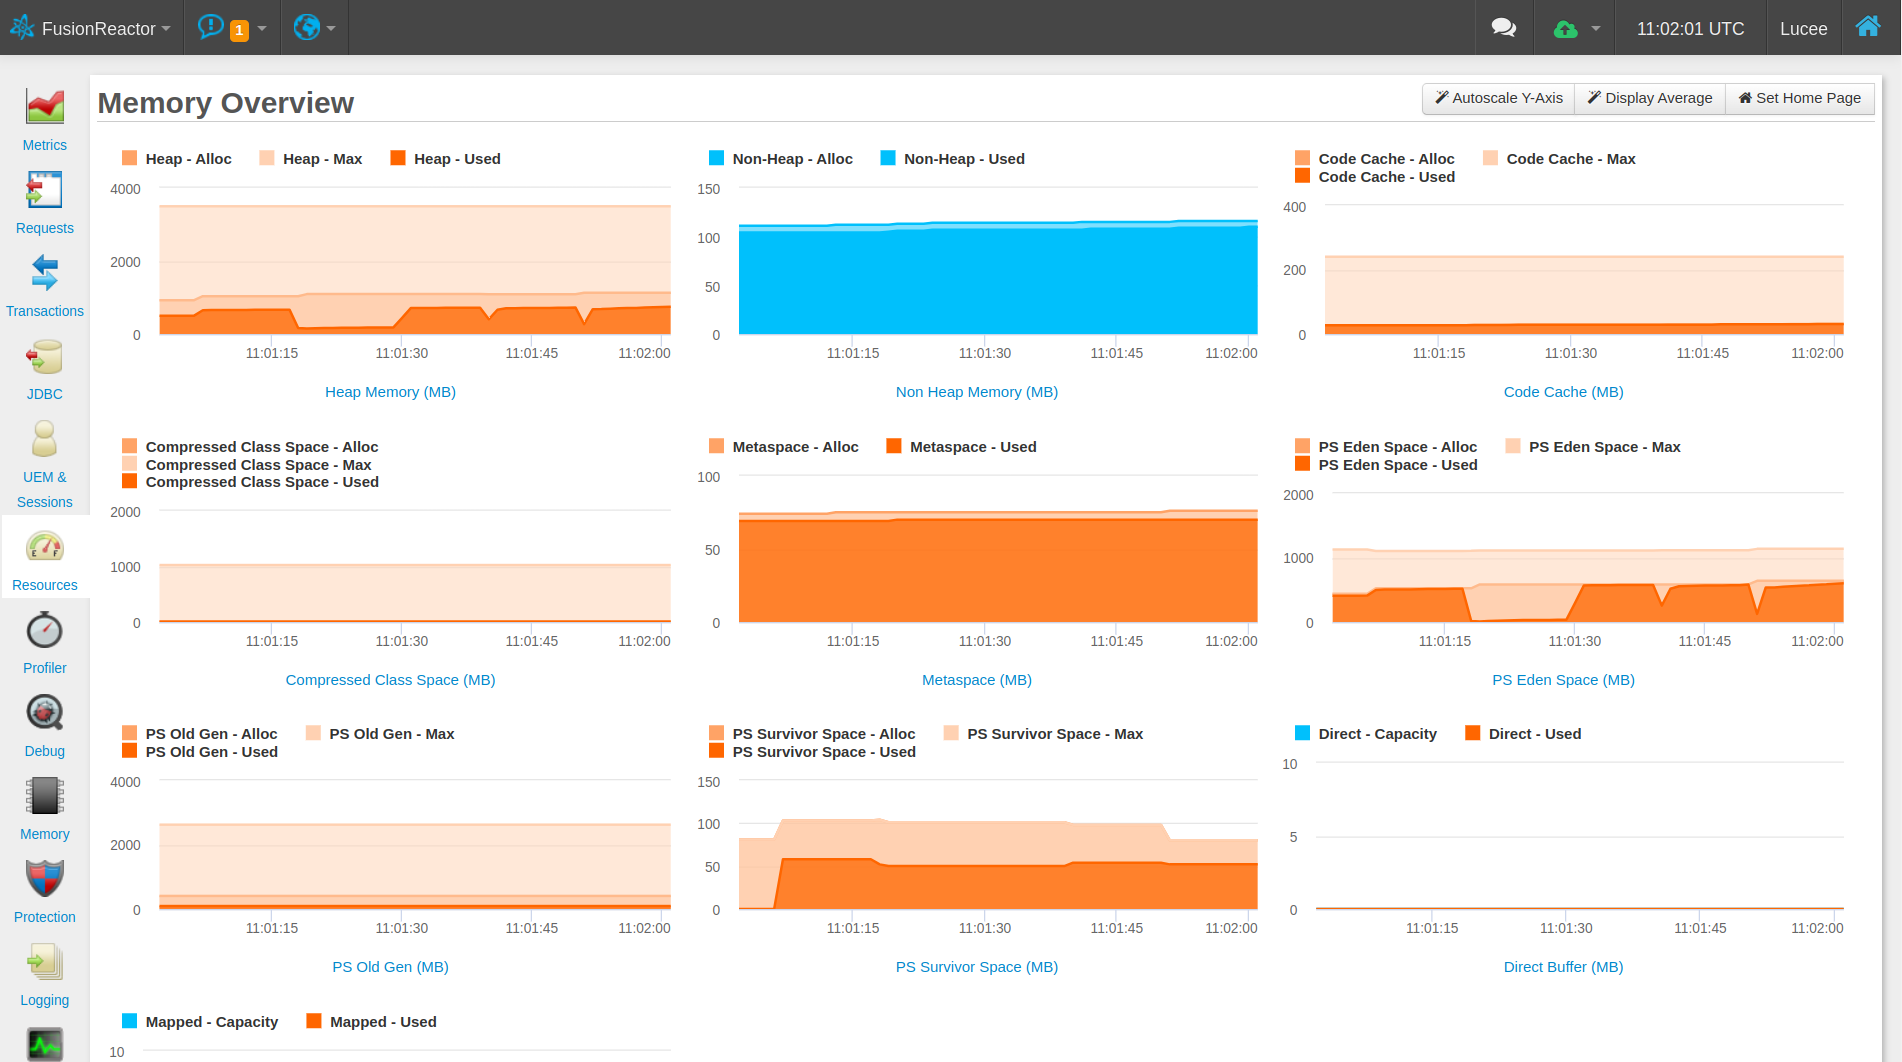Click the Autoscale Y-Axis button
The height and width of the screenshot is (1062, 1902).
coord(1499,98)
